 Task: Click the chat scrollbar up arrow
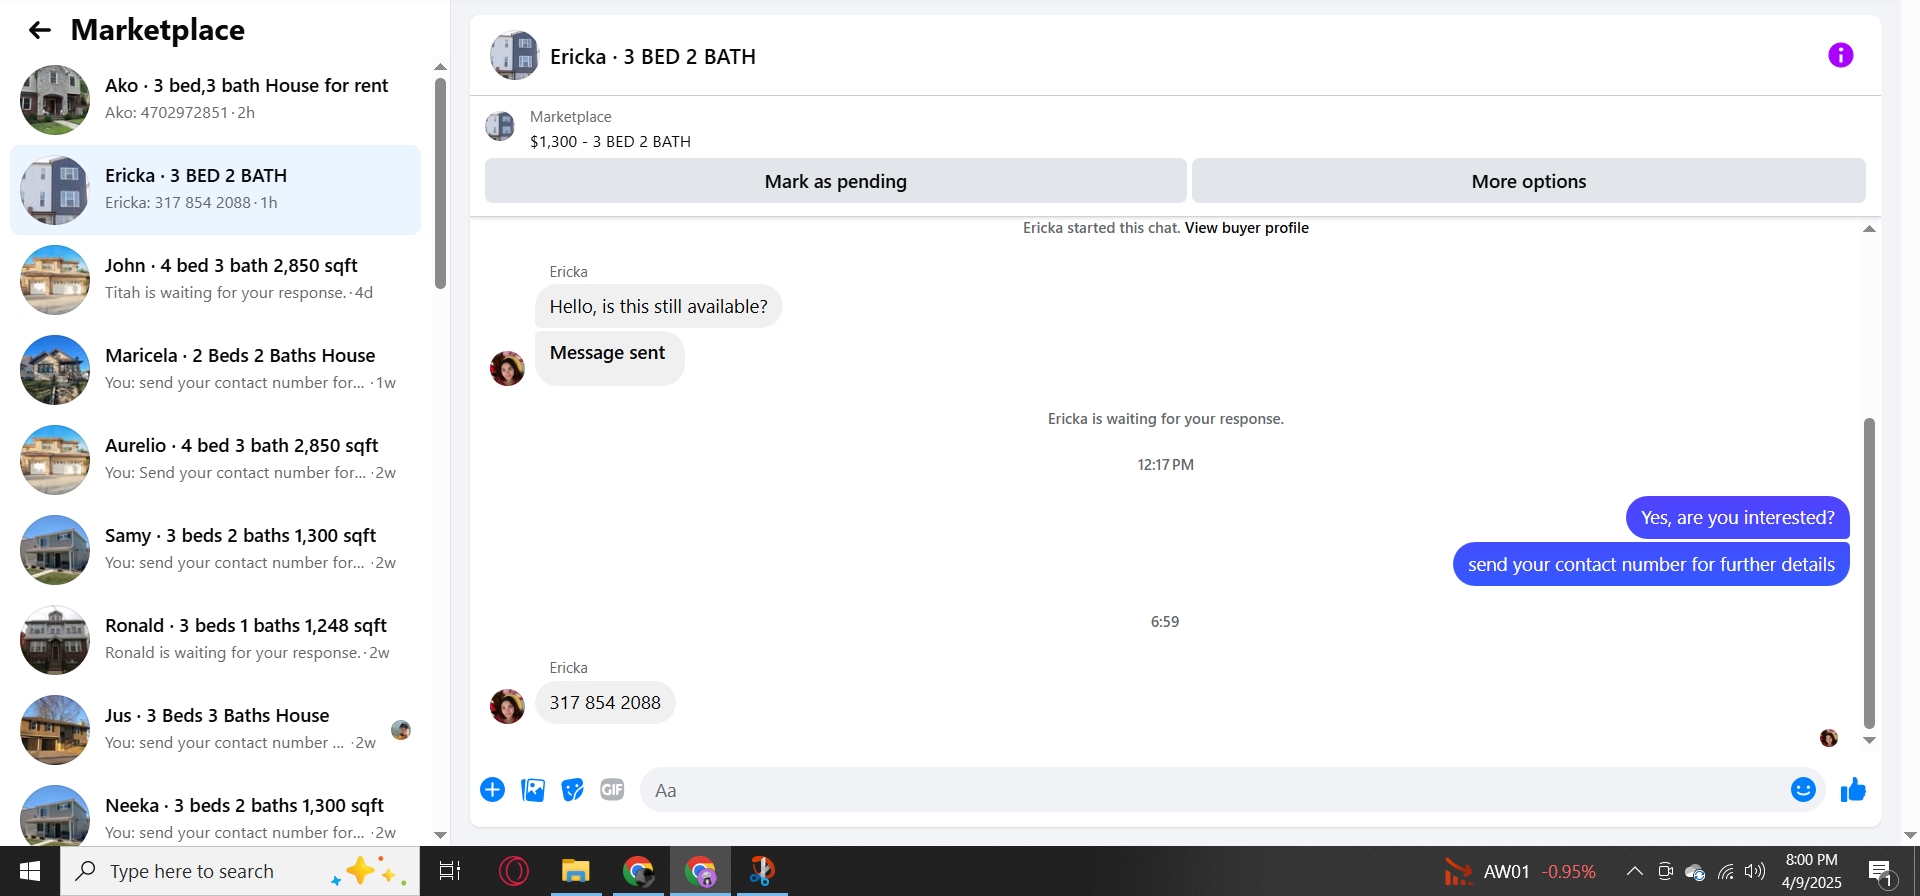[1869, 229]
